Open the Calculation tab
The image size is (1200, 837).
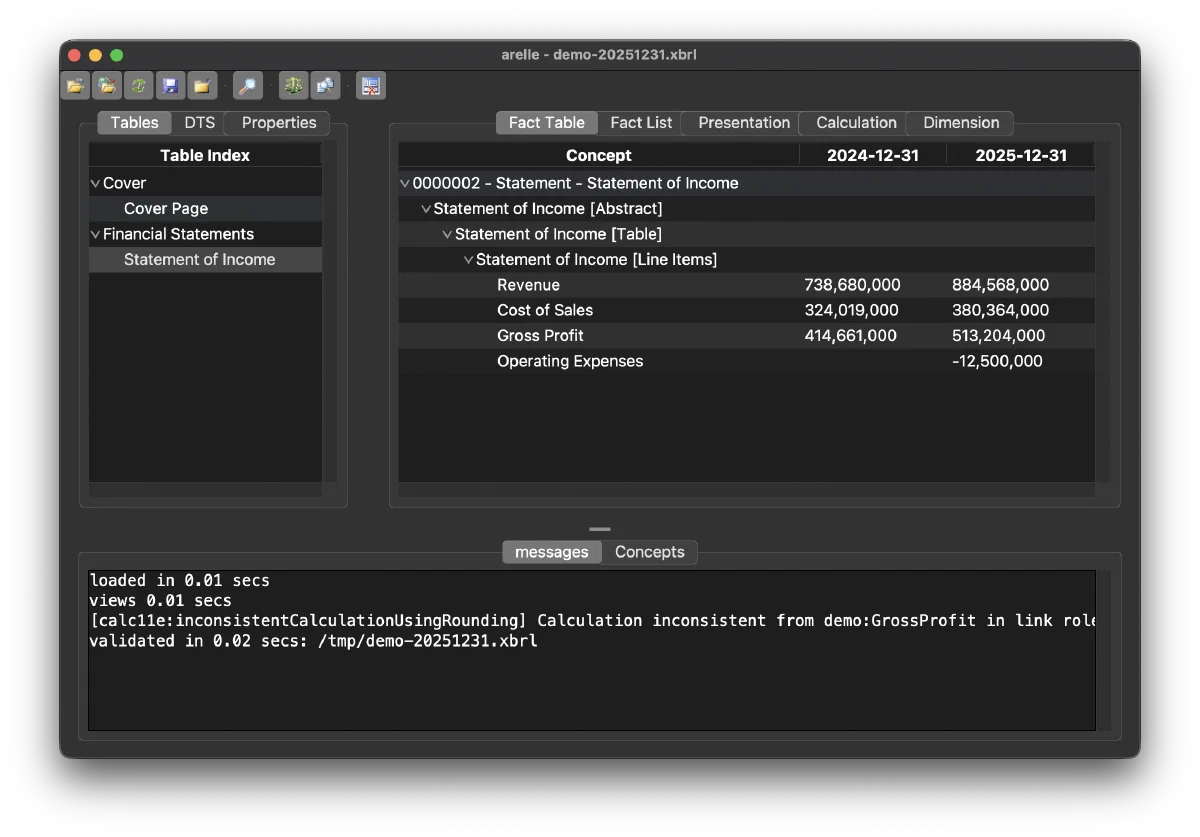[856, 123]
